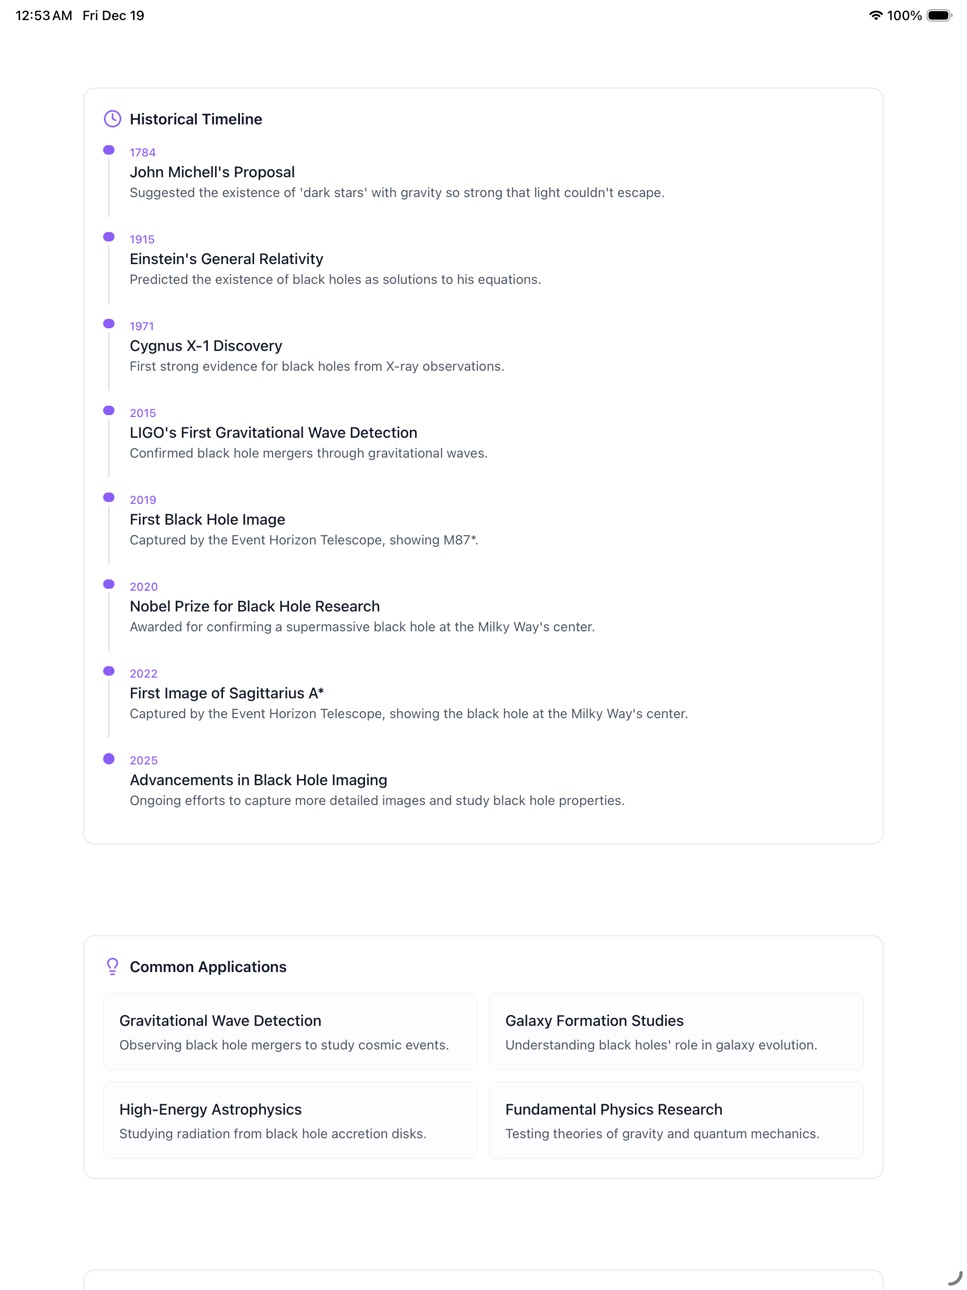The height and width of the screenshot is (1290, 967).
Task: Tap the WiFi status icon
Action: click(876, 15)
